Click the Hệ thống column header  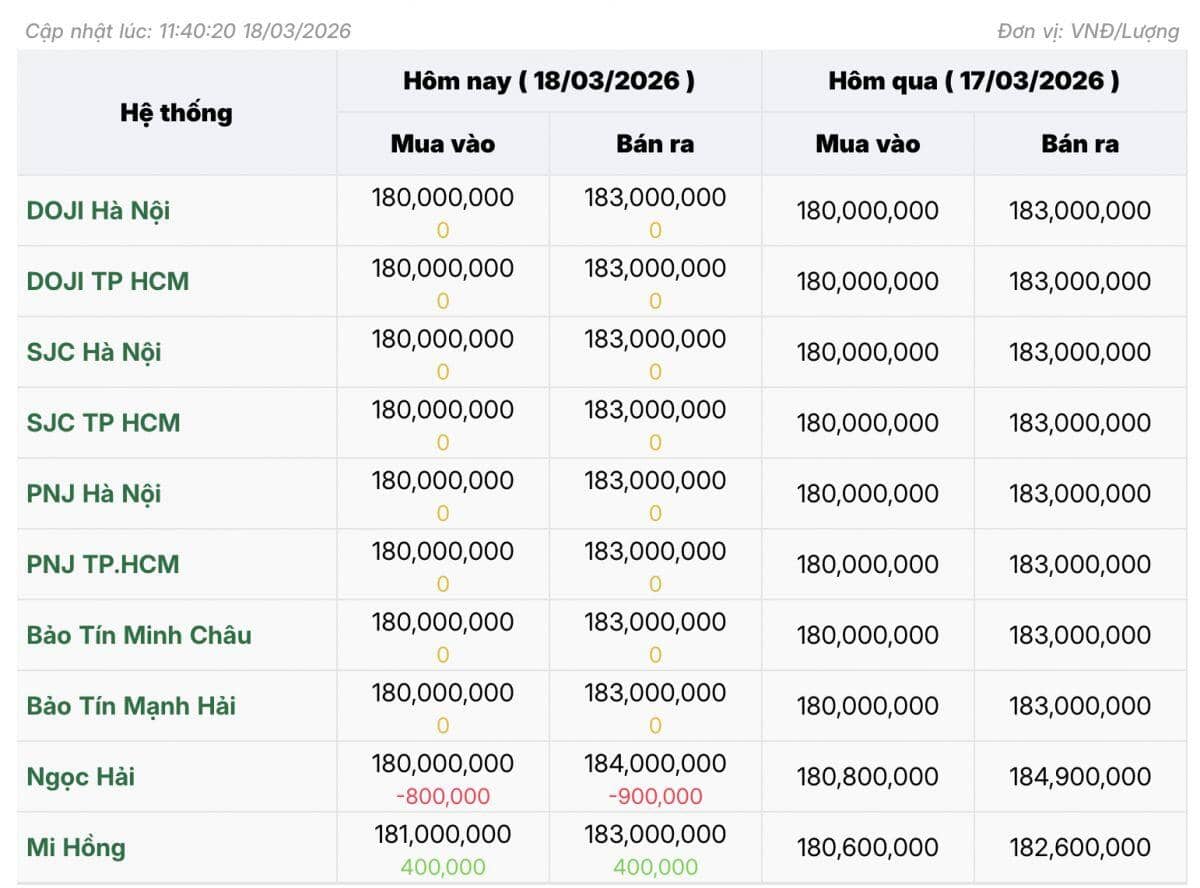176,113
